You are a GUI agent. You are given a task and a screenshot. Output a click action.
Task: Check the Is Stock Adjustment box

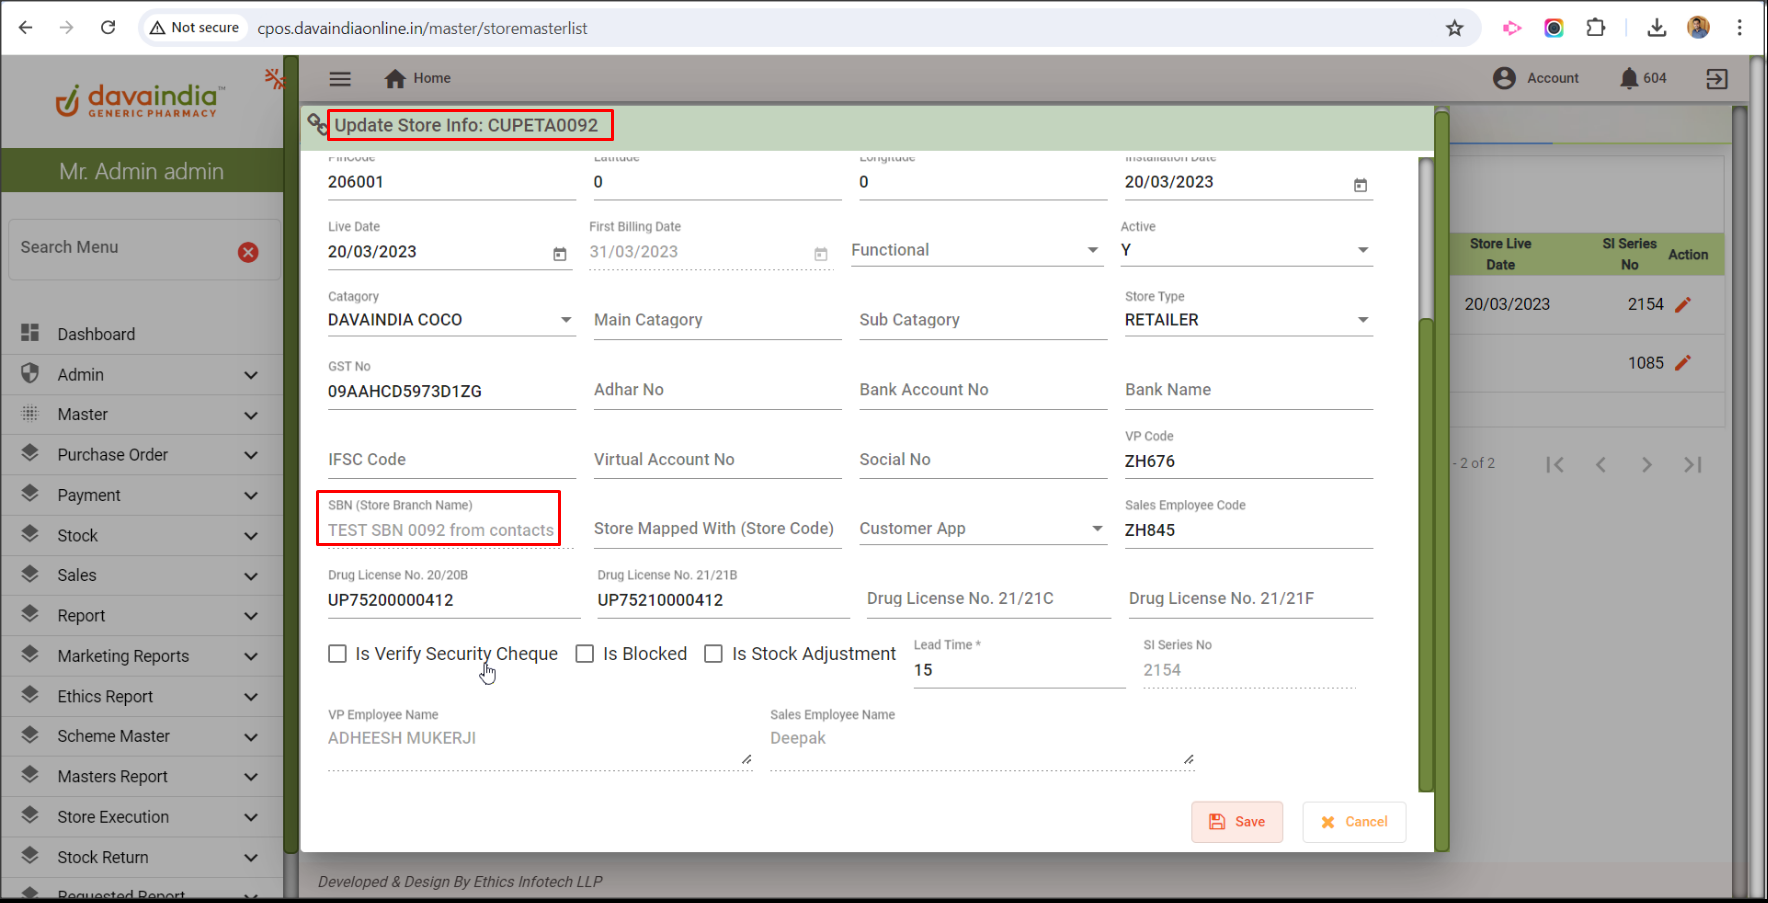[x=714, y=654]
